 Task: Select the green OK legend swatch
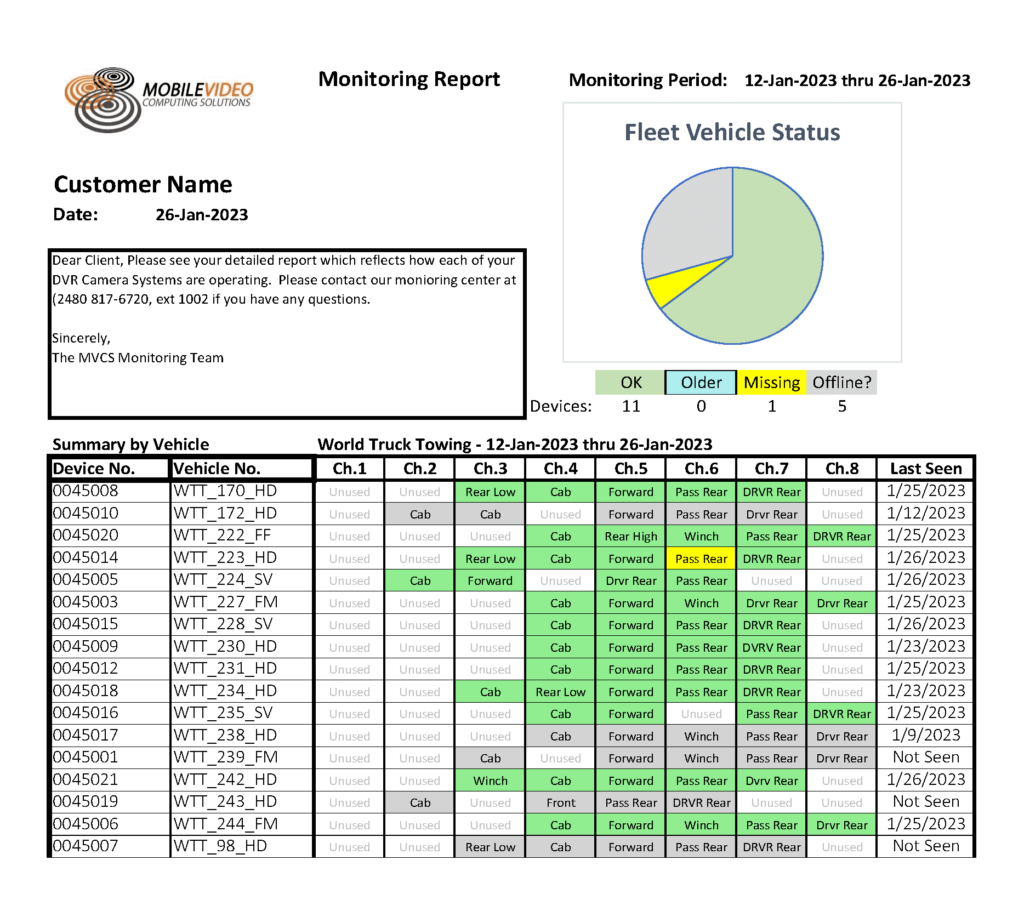pos(630,382)
